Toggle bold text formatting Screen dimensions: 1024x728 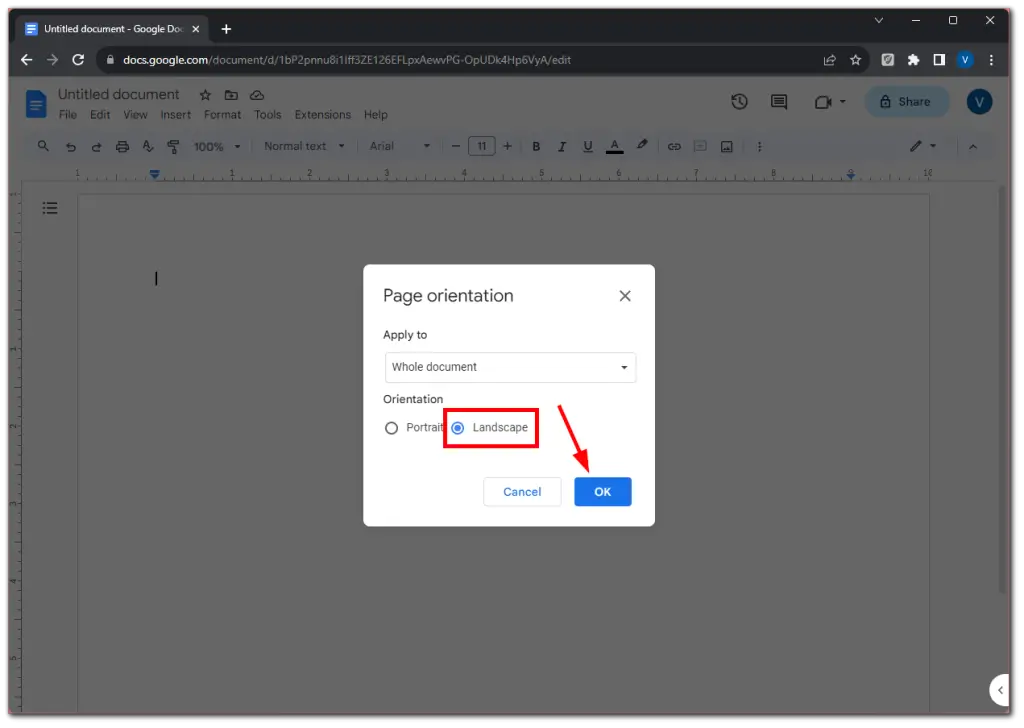tap(536, 146)
